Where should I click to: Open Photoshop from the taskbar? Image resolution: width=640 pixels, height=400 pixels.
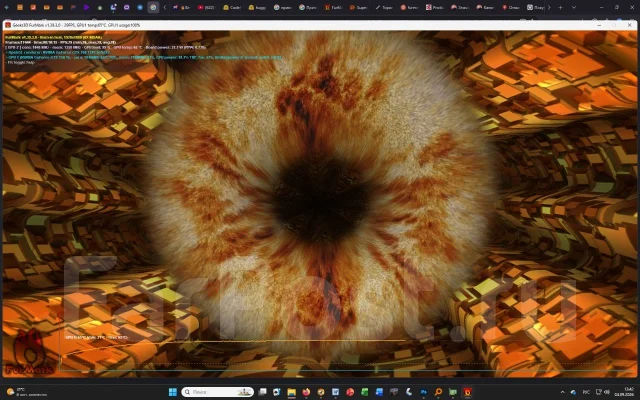pos(424,392)
